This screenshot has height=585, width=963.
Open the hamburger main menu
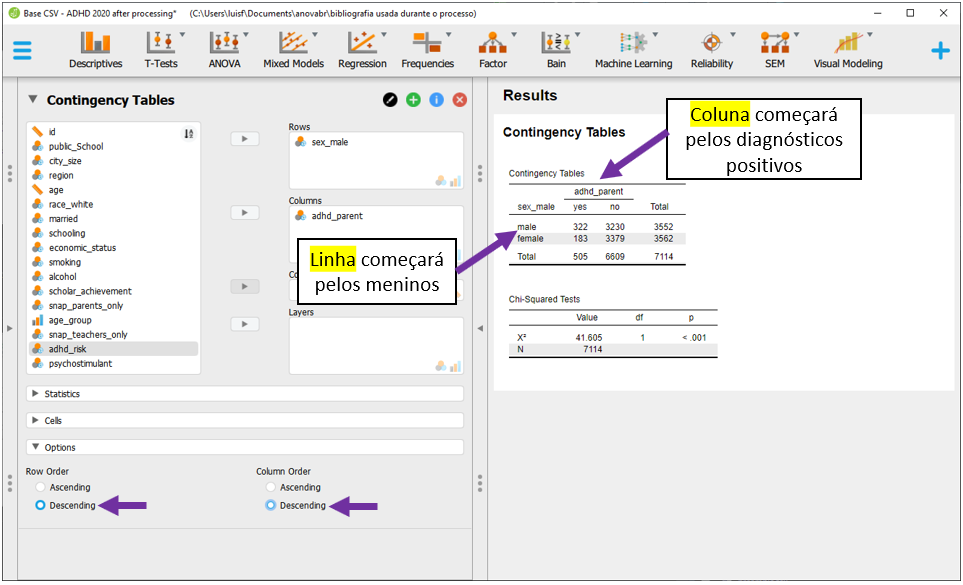22,51
